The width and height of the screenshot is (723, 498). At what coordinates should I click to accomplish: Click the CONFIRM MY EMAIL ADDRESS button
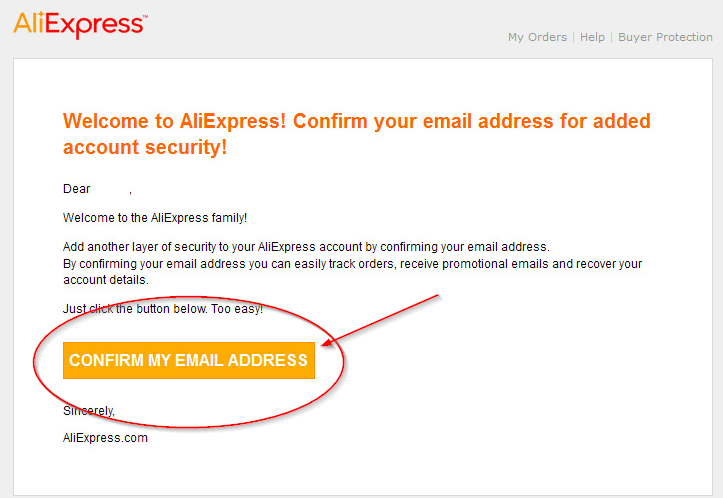click(x=189, y=360)
